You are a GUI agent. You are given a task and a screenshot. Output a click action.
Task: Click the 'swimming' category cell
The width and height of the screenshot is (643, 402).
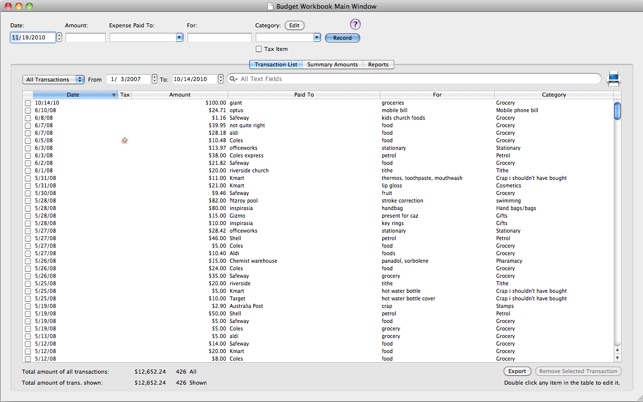pos(508,201)
